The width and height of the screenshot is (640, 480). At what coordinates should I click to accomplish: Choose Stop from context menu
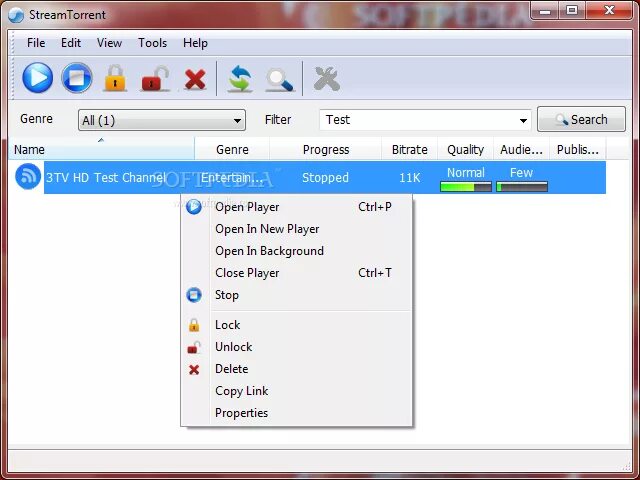click(296, 295)
